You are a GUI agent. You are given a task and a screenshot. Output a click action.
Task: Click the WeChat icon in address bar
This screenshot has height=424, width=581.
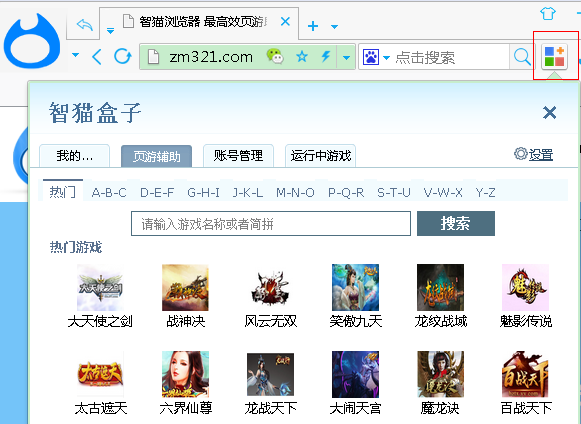point(275,56)
